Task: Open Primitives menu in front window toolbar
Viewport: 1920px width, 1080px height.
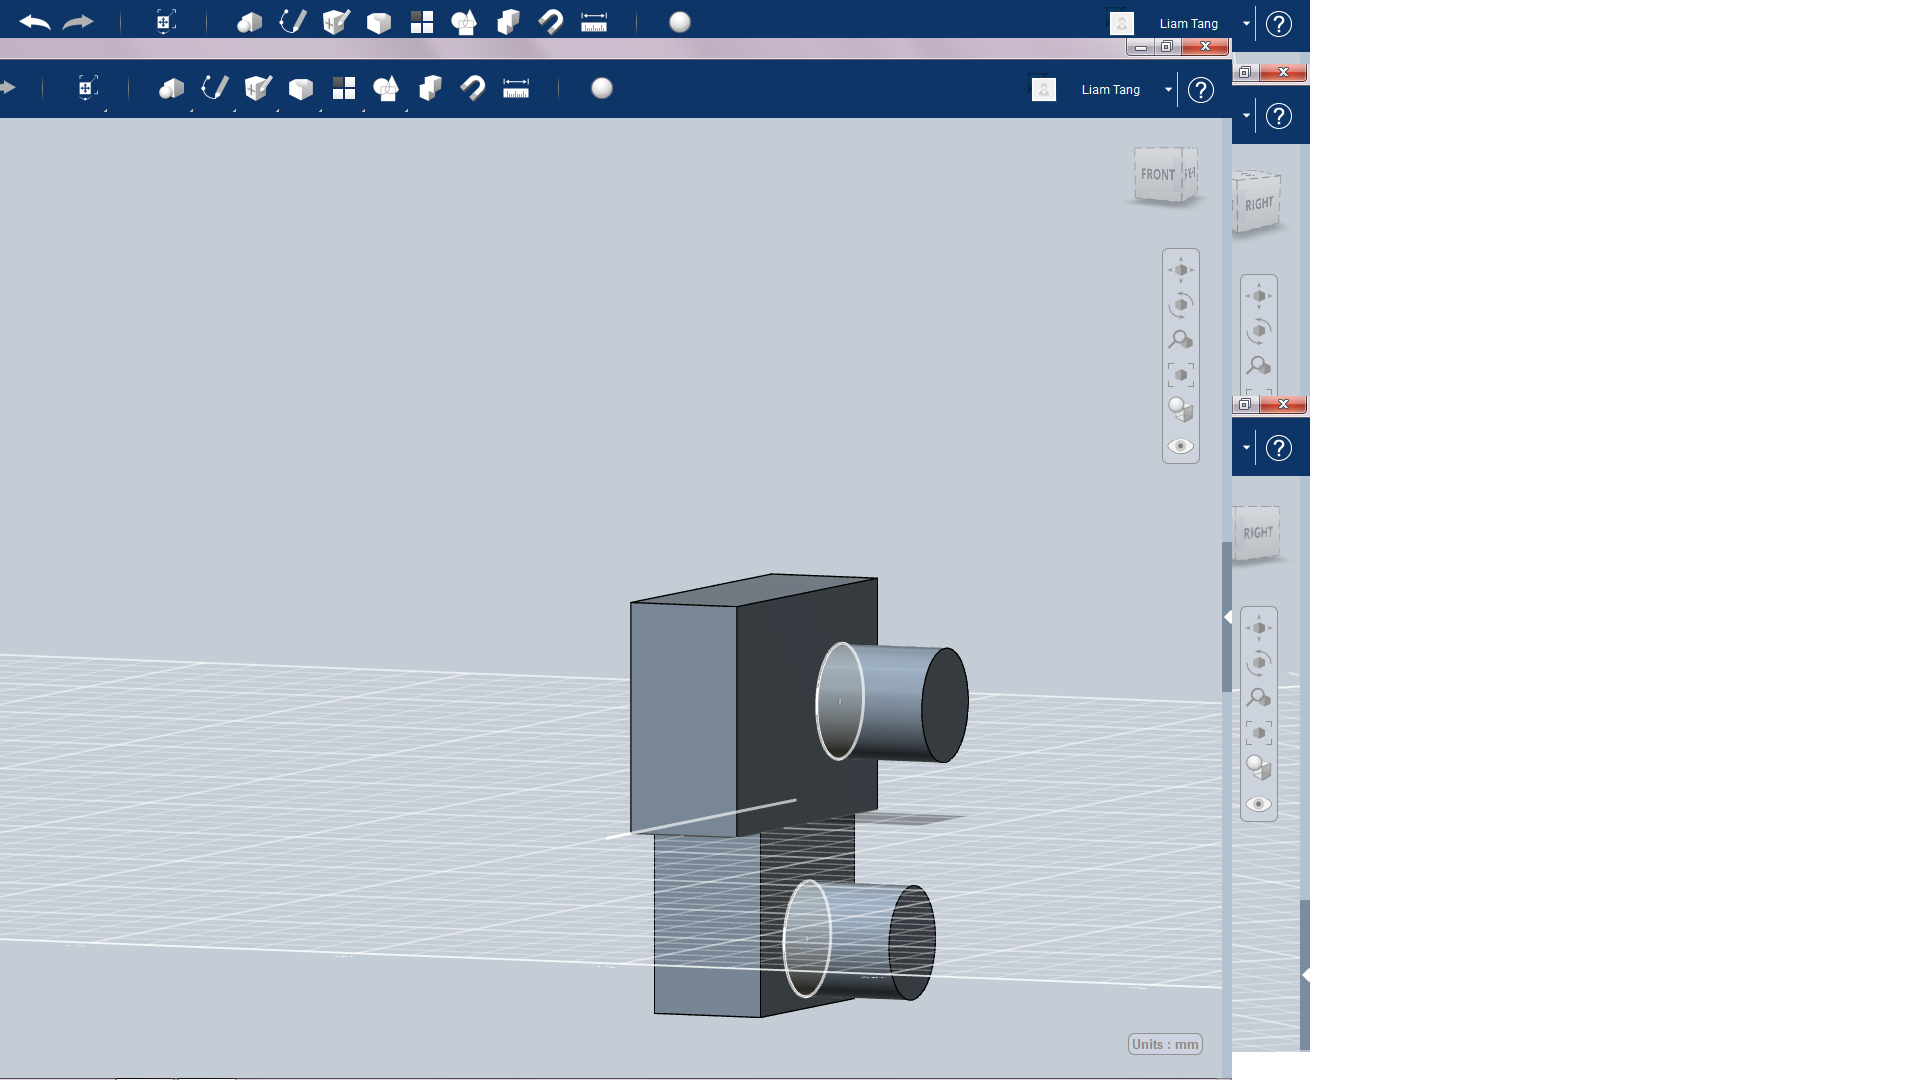Action: click(x=171, y=89)
